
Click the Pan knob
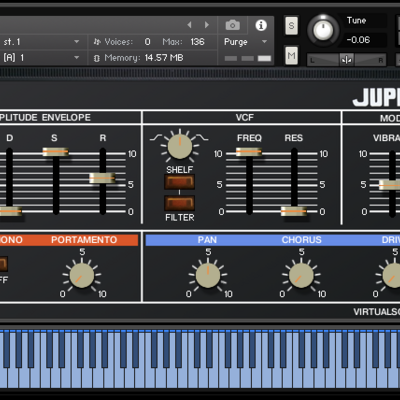(208, 275)
